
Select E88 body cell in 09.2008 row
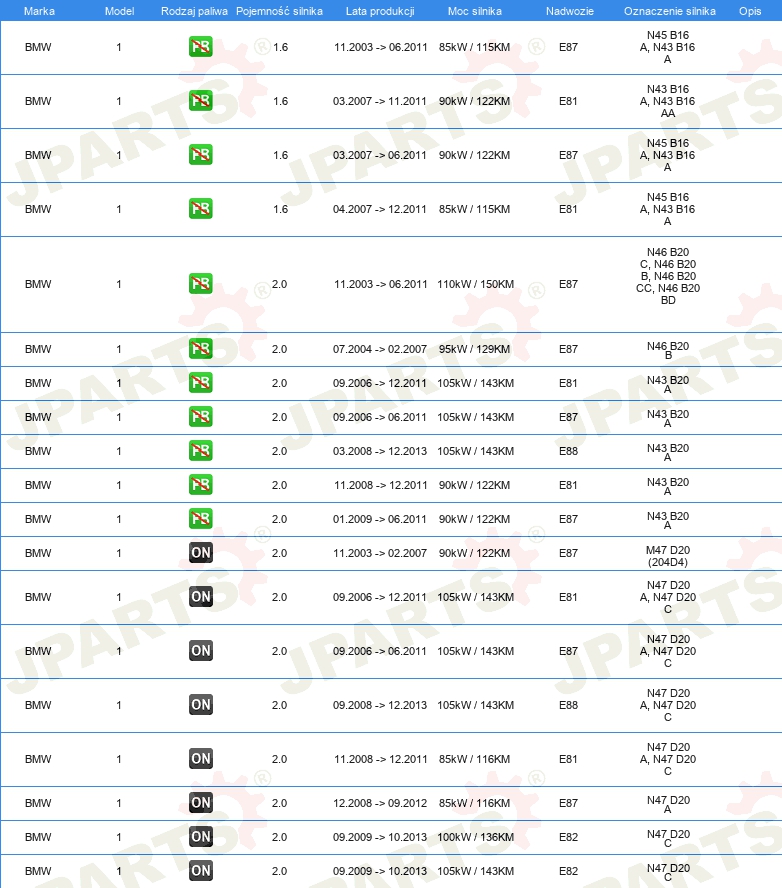coord(568,705)
